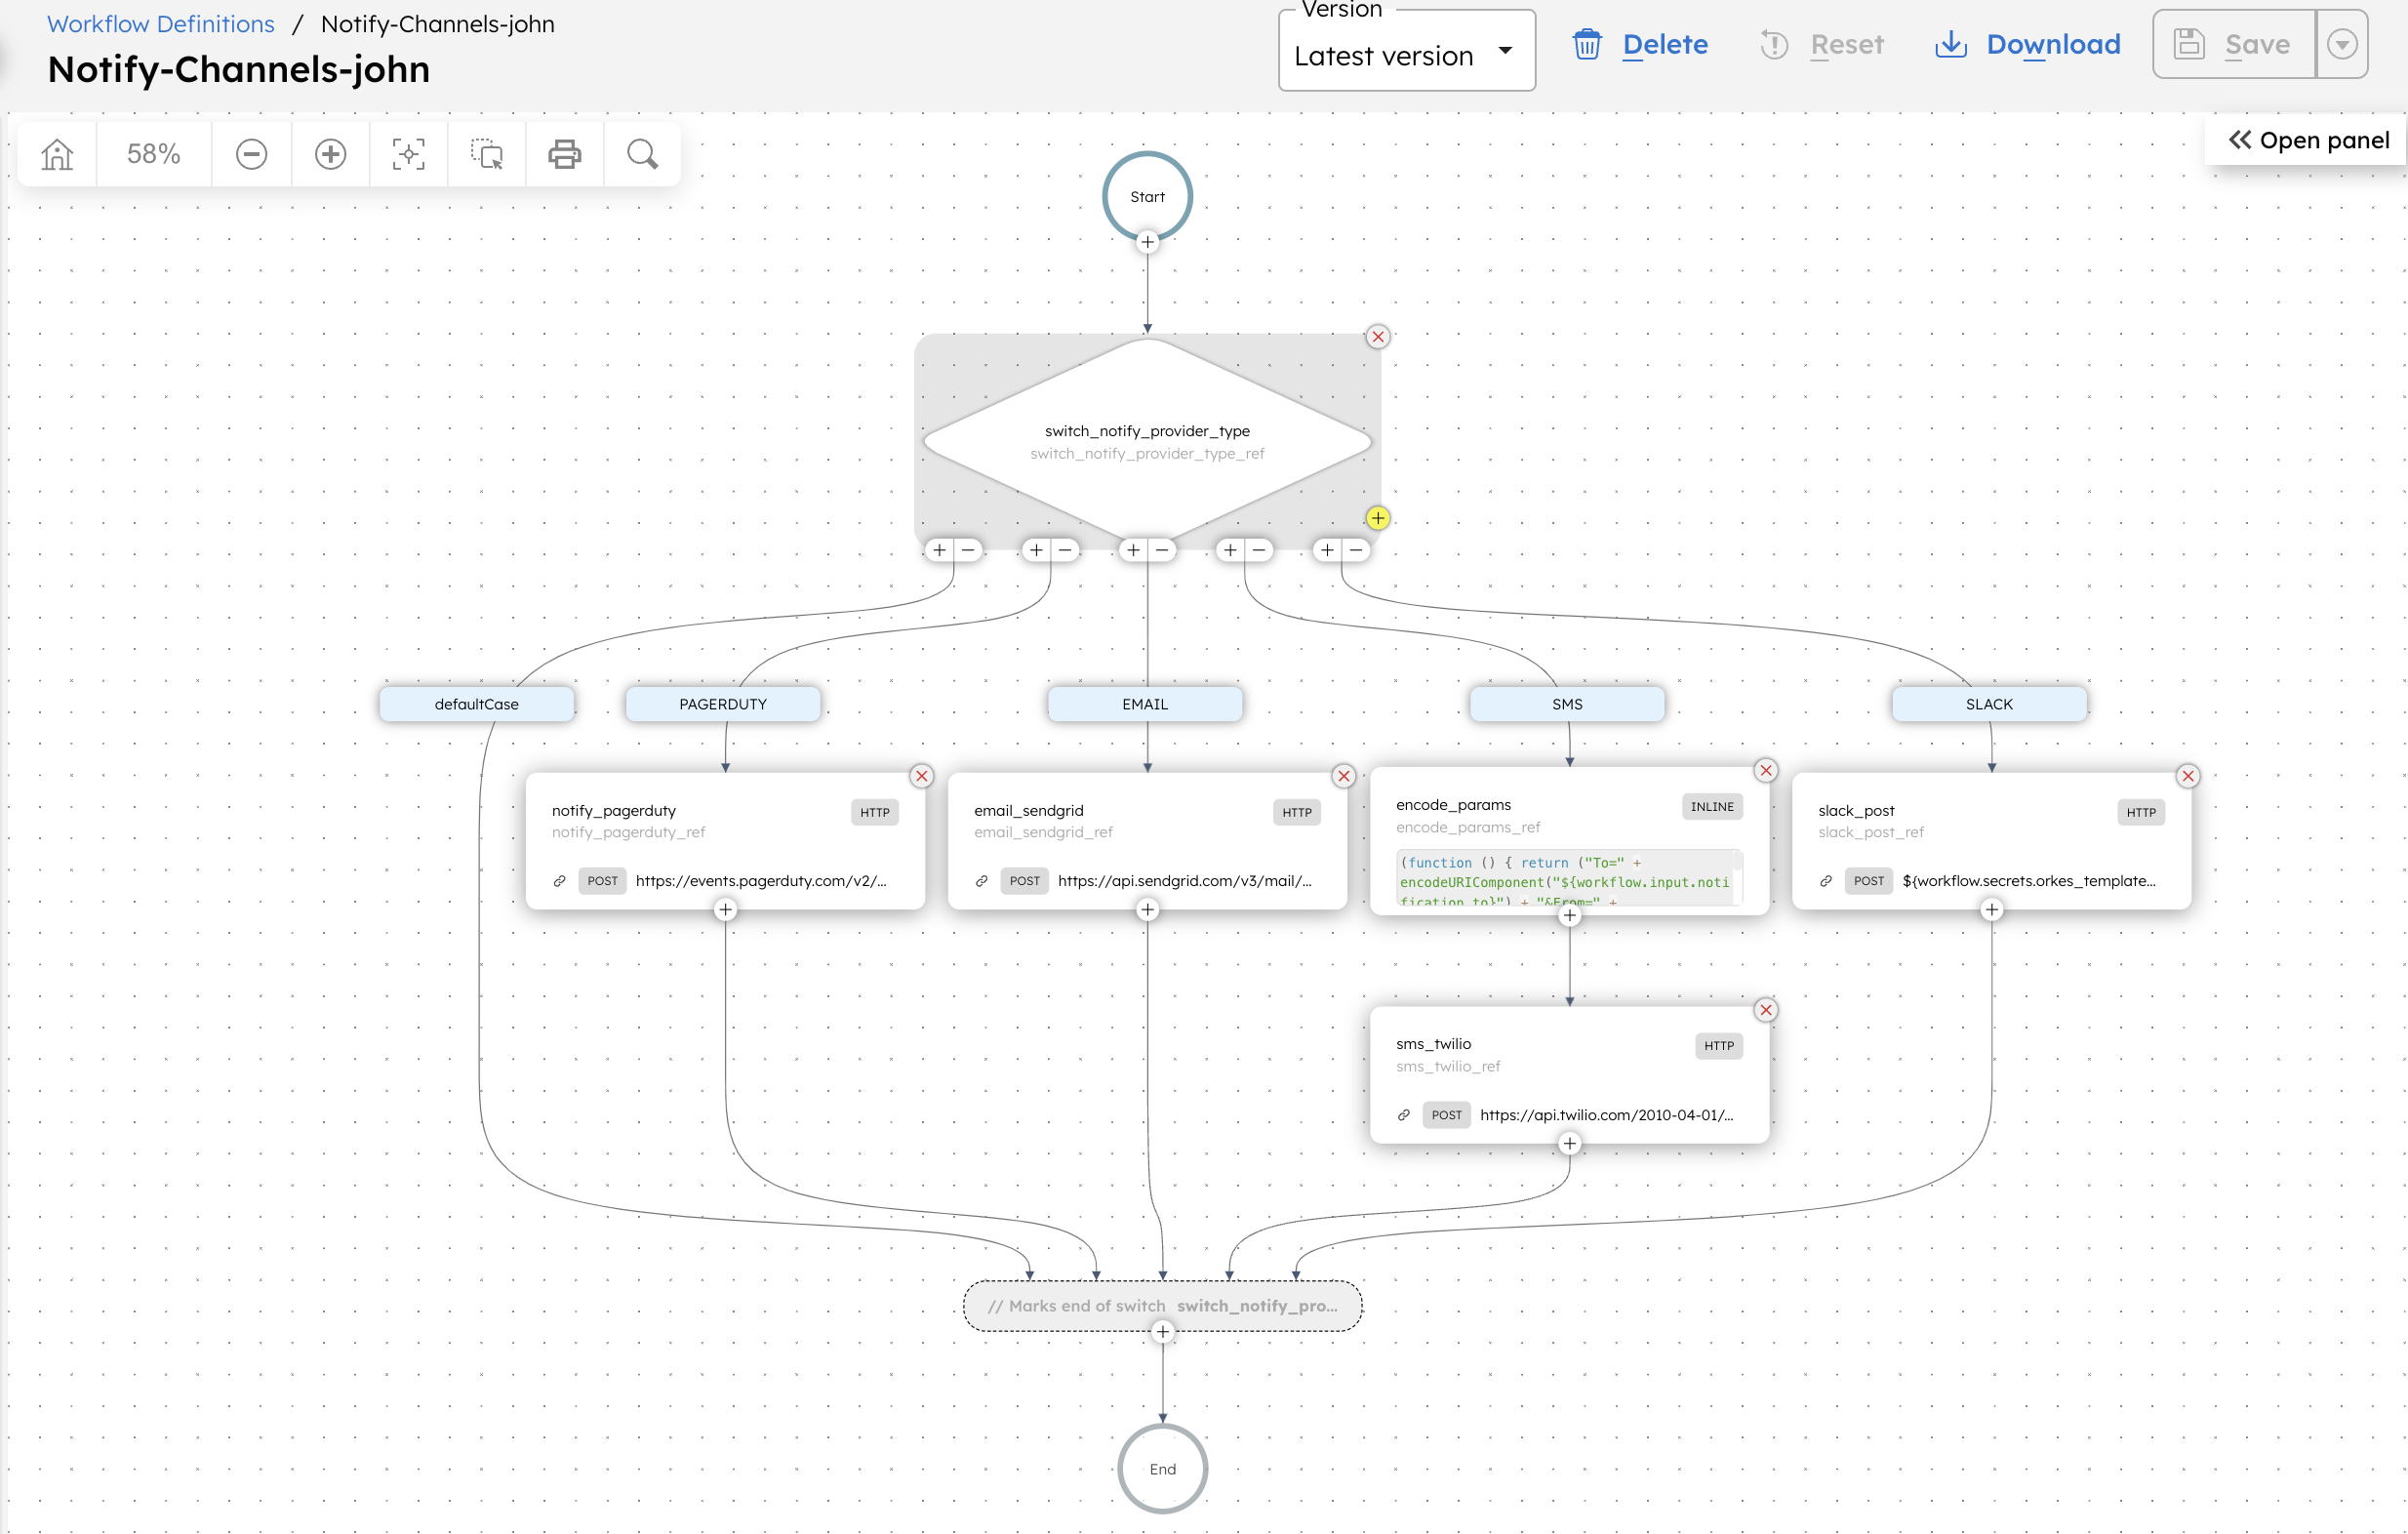Add task to SLACK branch plus
2408x1534 pixels.
click(1327, 550)
